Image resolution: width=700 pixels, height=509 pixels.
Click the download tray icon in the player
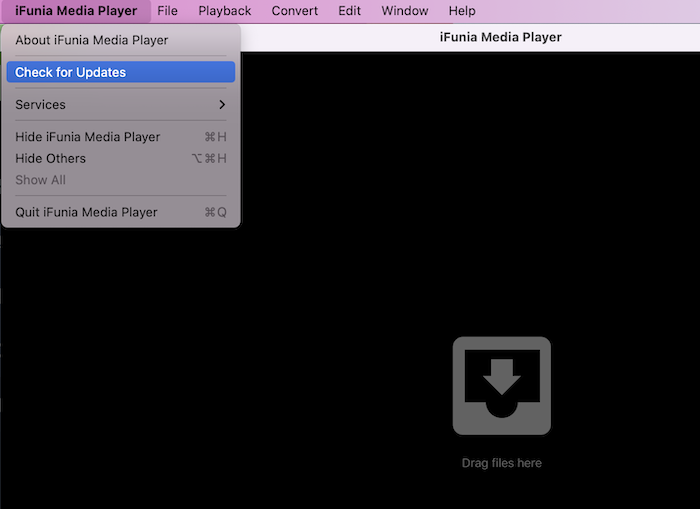point(501,385)
